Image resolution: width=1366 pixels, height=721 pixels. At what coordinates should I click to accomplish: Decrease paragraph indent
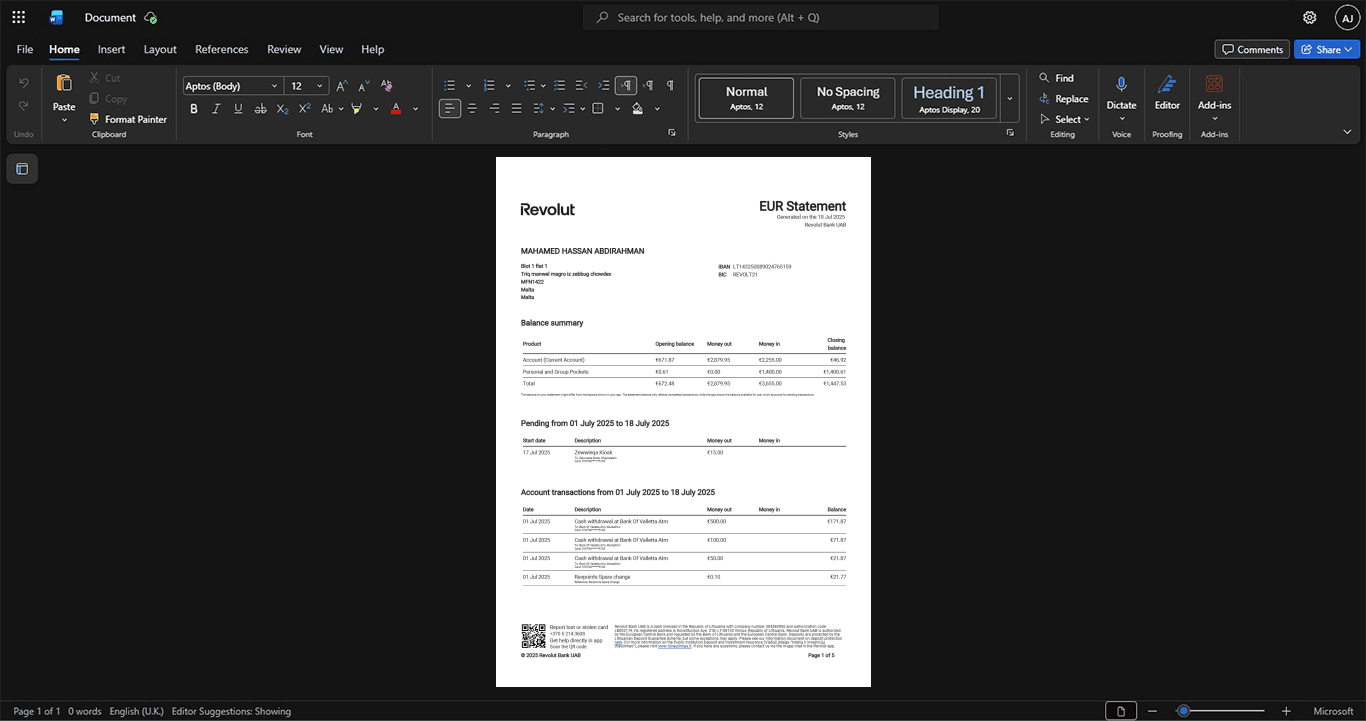[582, 86]
